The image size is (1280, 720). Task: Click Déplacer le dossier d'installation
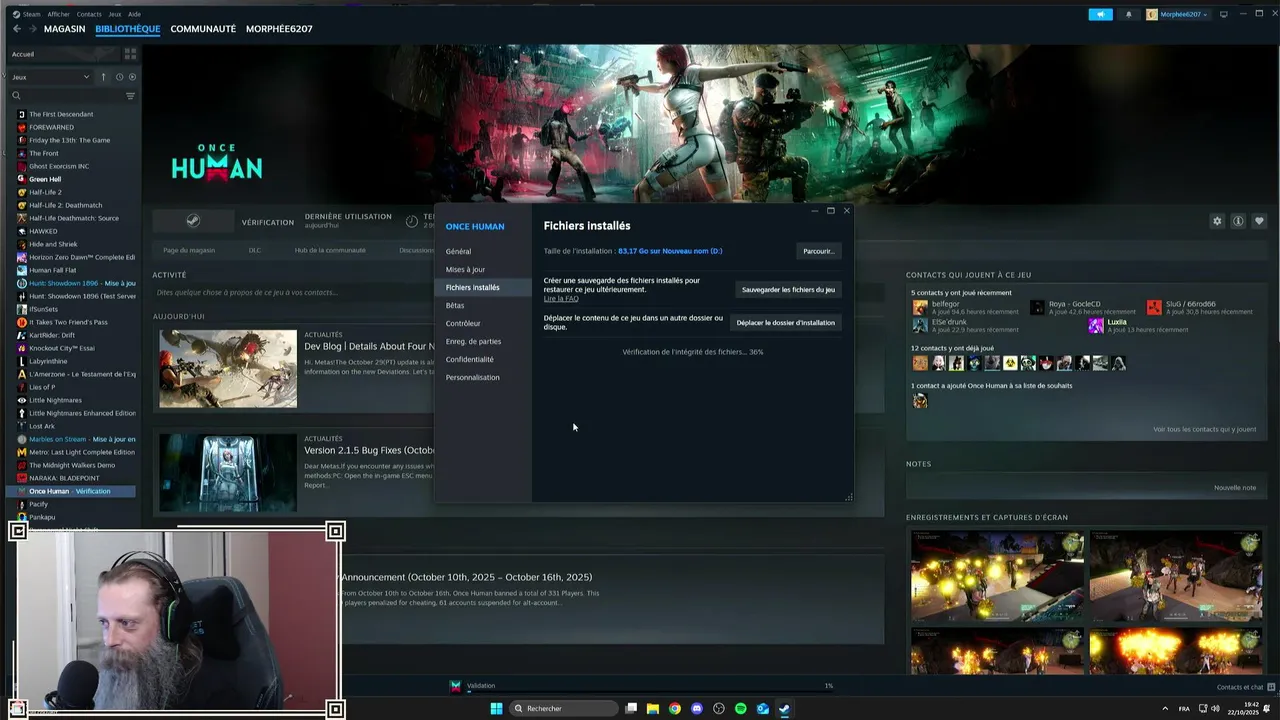pyautogui.click(x=785, y=322)
